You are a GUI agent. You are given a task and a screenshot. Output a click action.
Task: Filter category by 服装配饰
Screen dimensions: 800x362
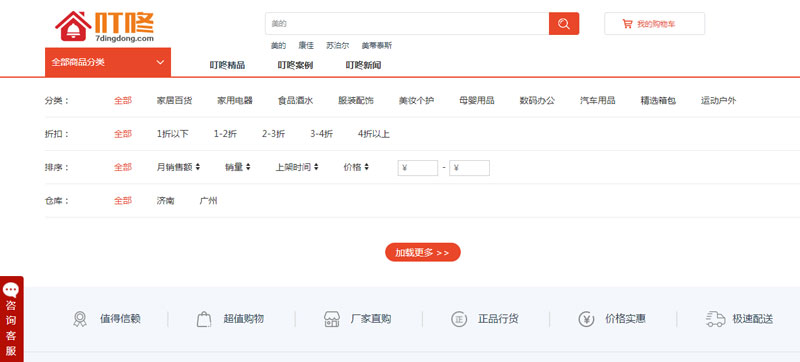pos(356,100)
